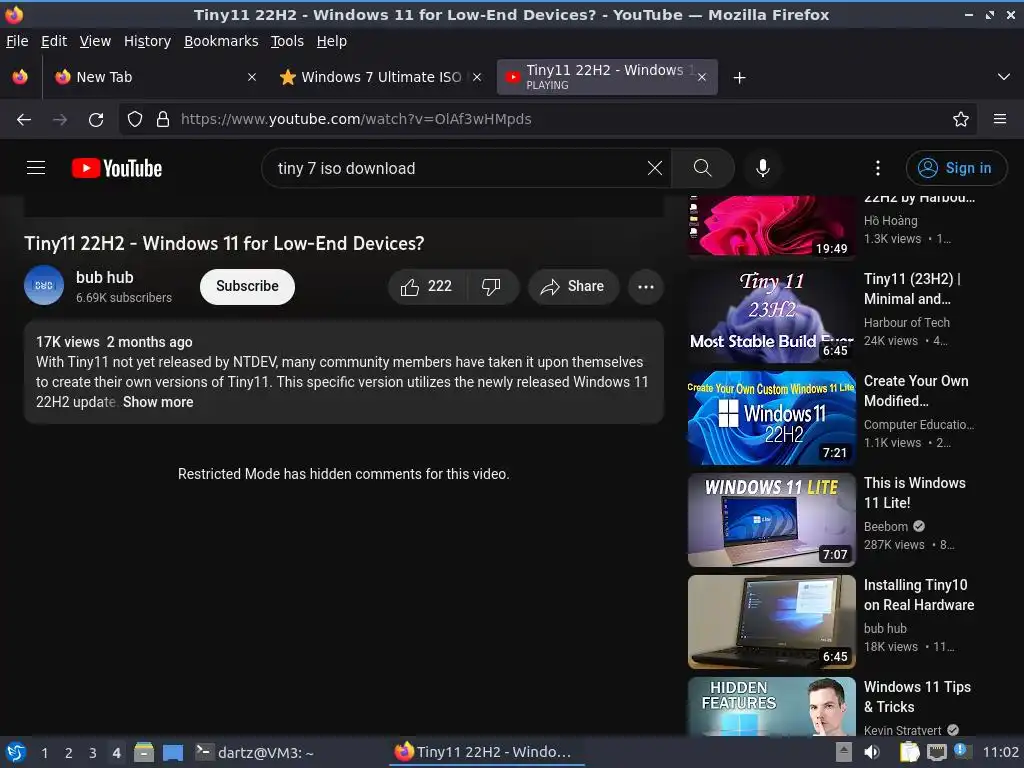1024x768 pixels.
Task: Go back with the Firefox back arrow
Action: [24, 120]
